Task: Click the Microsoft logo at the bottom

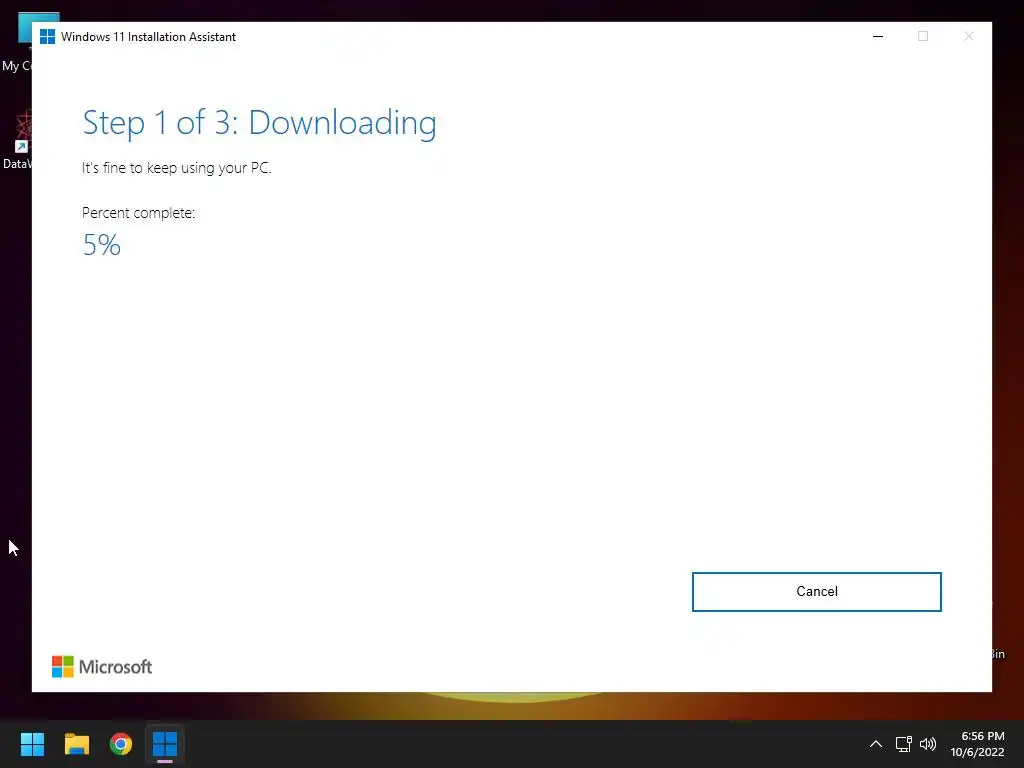Action: click(102, 667)
